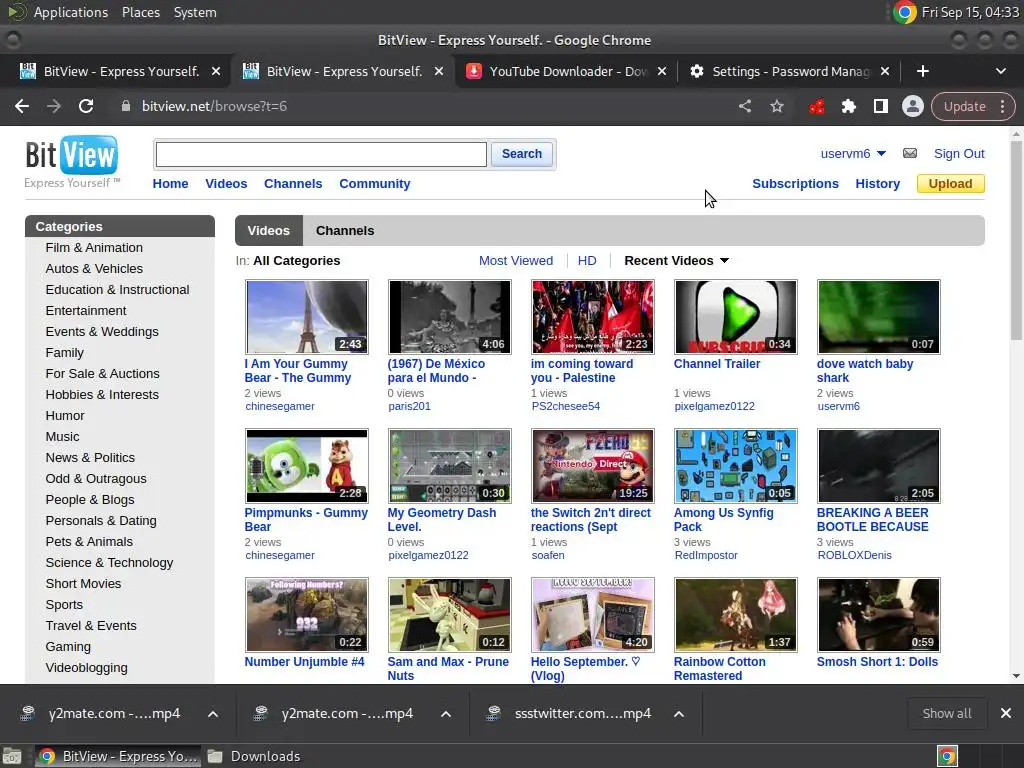Viewport: 1024px width, 768px height.
Task: Select the Science & Technology category
Action: click(x=109, y=562)
